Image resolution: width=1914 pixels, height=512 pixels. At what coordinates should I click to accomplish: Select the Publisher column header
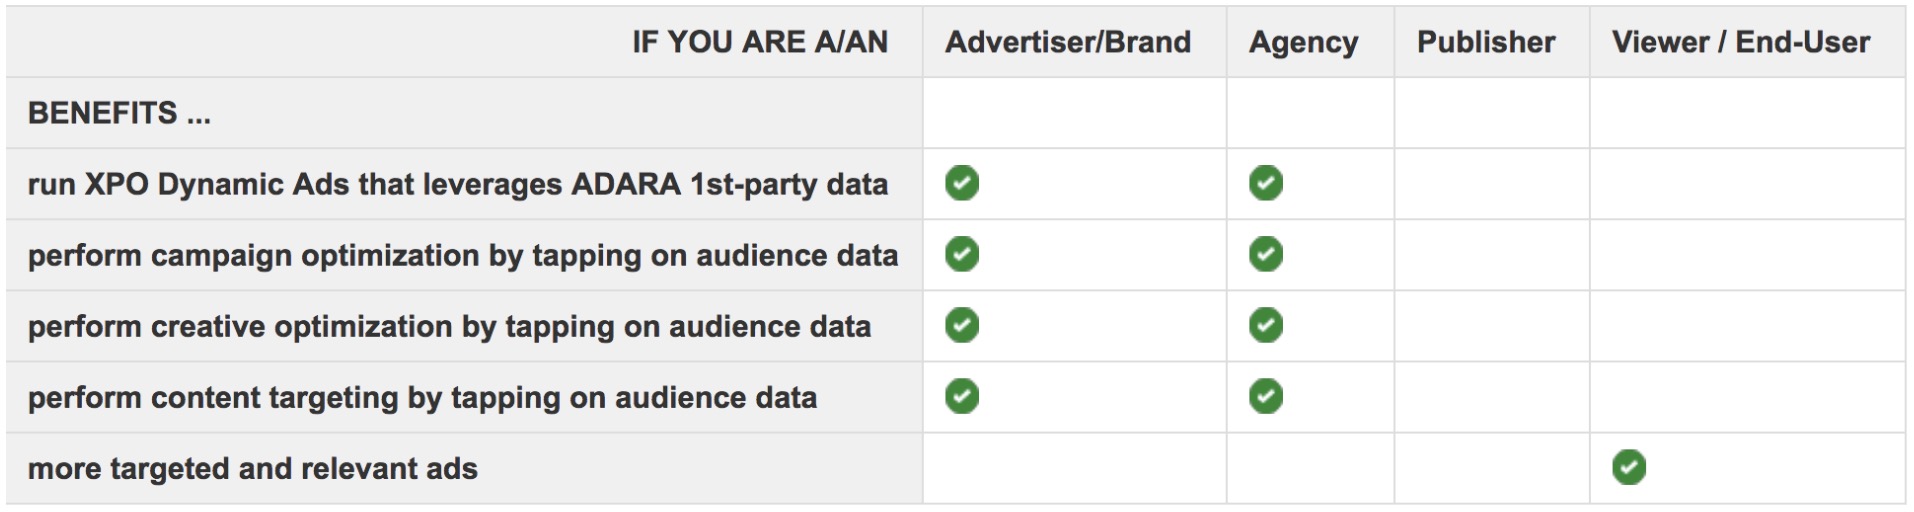pos(1486,42)
